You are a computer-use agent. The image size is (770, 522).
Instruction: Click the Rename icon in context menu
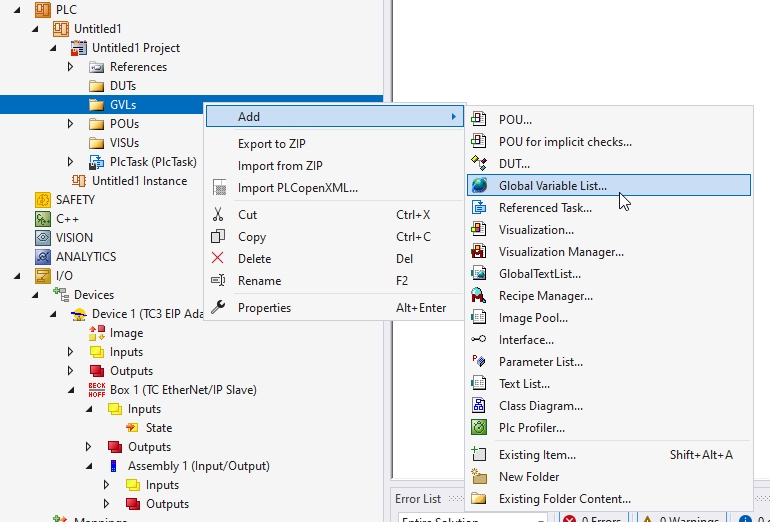pos(218,280)
